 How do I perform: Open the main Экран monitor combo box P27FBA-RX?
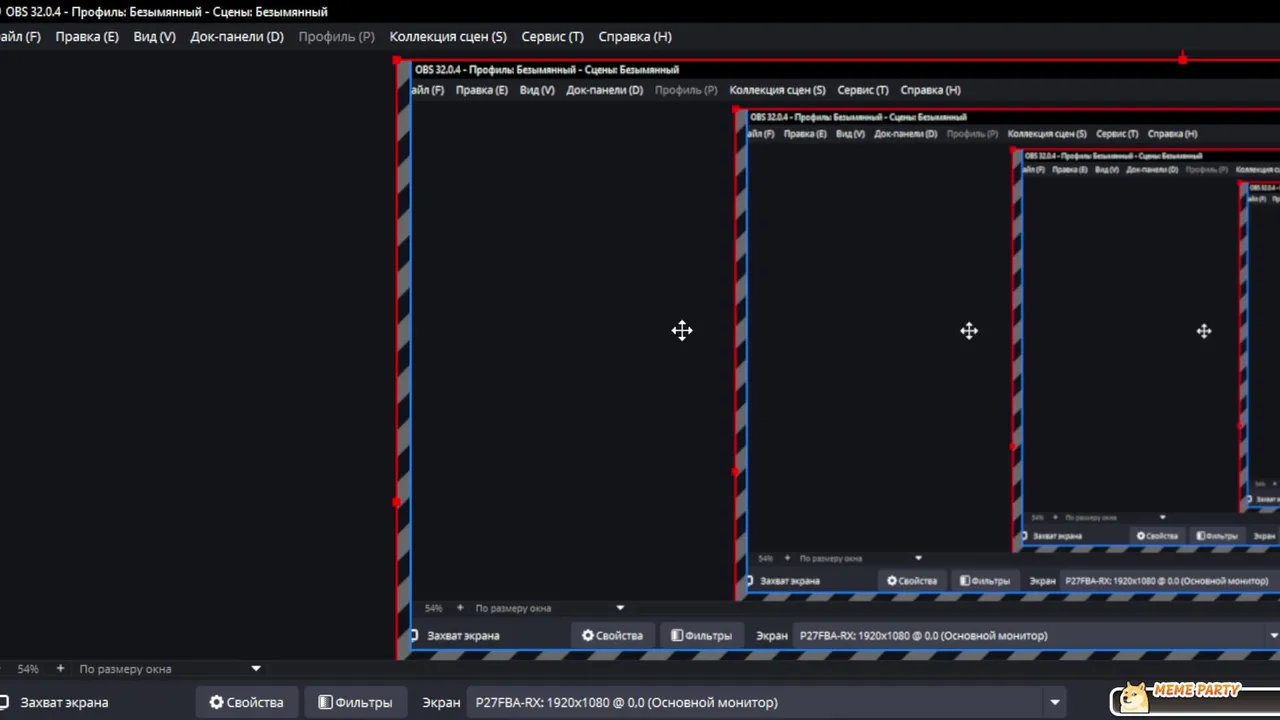point(765,702)
